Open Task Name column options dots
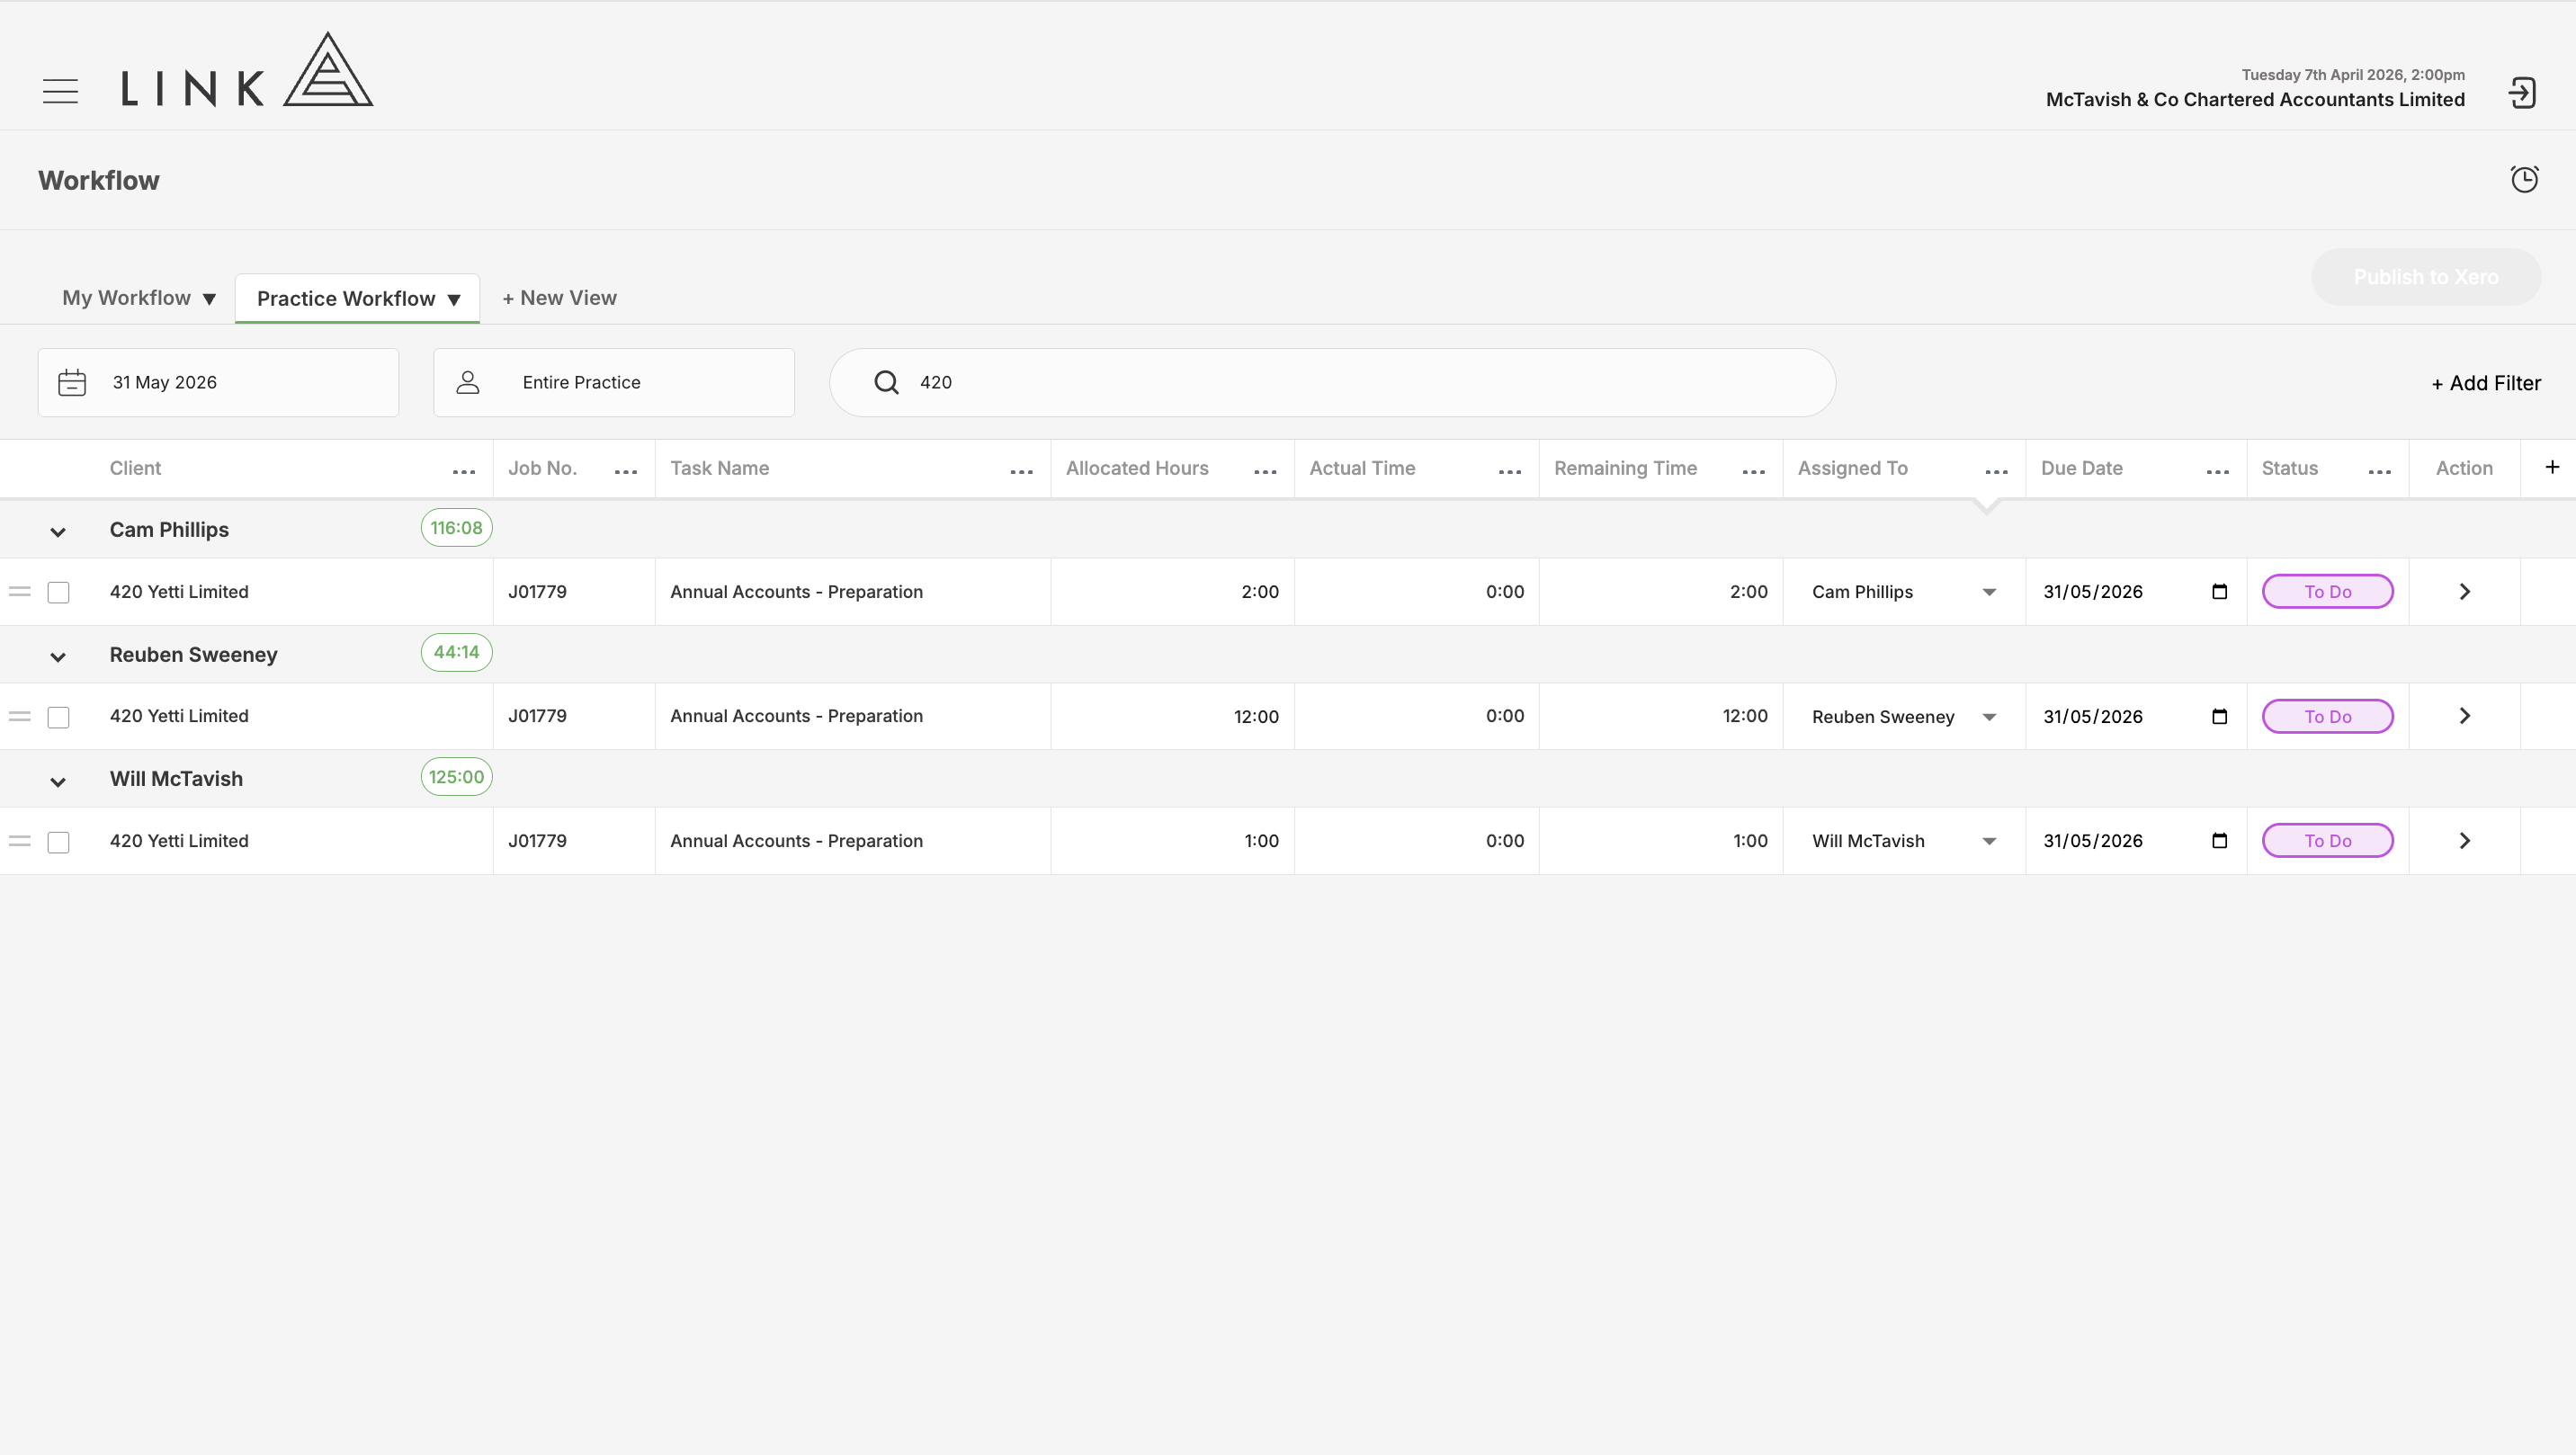2576x1455 pixels. click(x=1021, y=472)
